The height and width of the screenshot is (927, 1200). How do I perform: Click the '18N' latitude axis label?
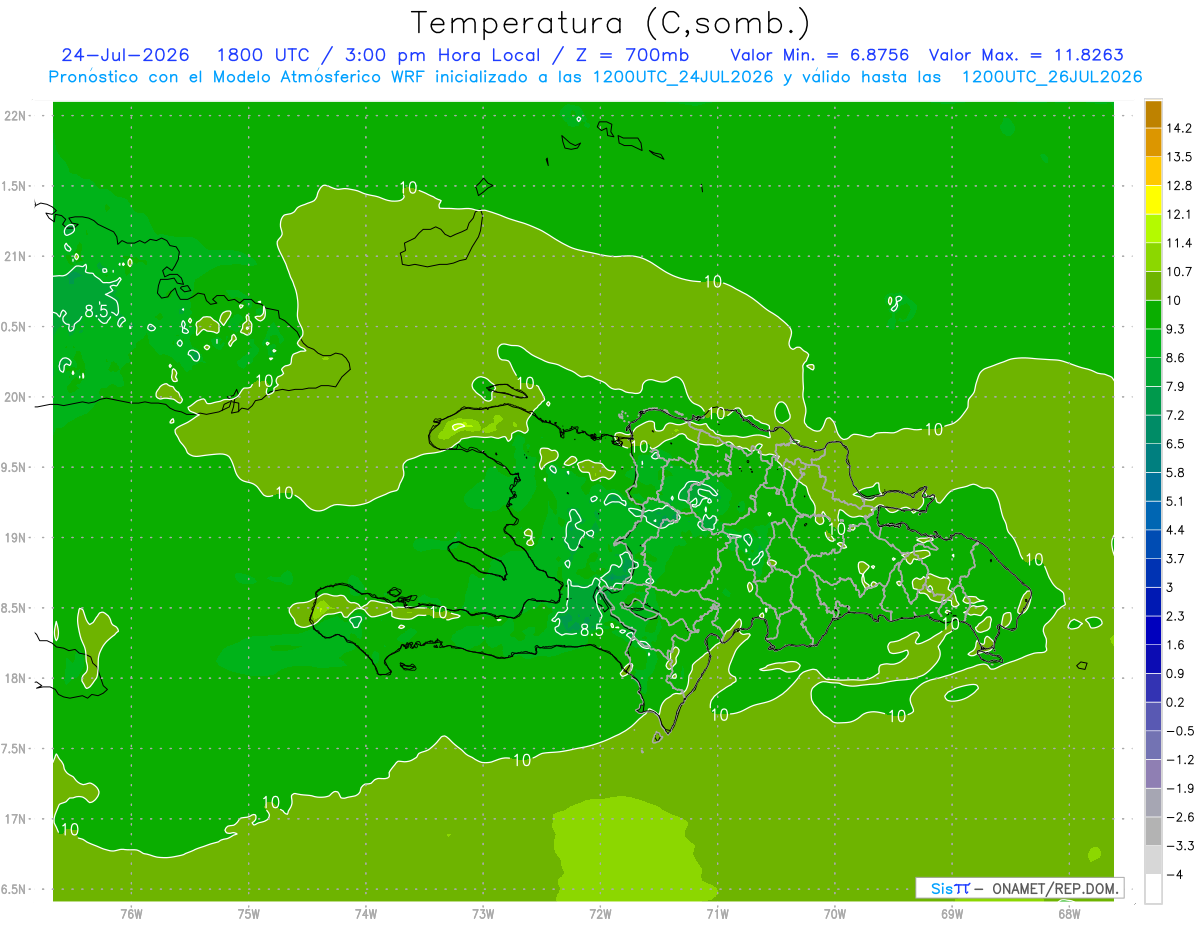tap(16, 678)
